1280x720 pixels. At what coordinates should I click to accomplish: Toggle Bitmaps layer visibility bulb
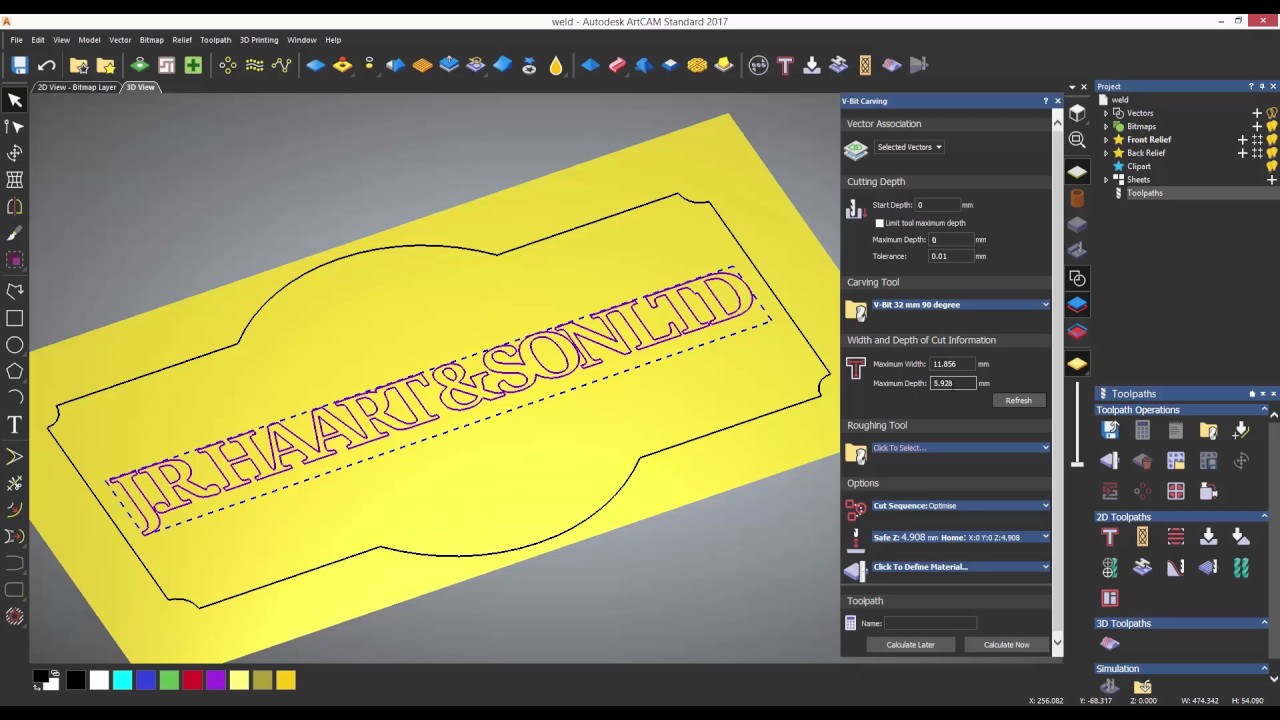pyautogui.click(x=1272, y=126)
